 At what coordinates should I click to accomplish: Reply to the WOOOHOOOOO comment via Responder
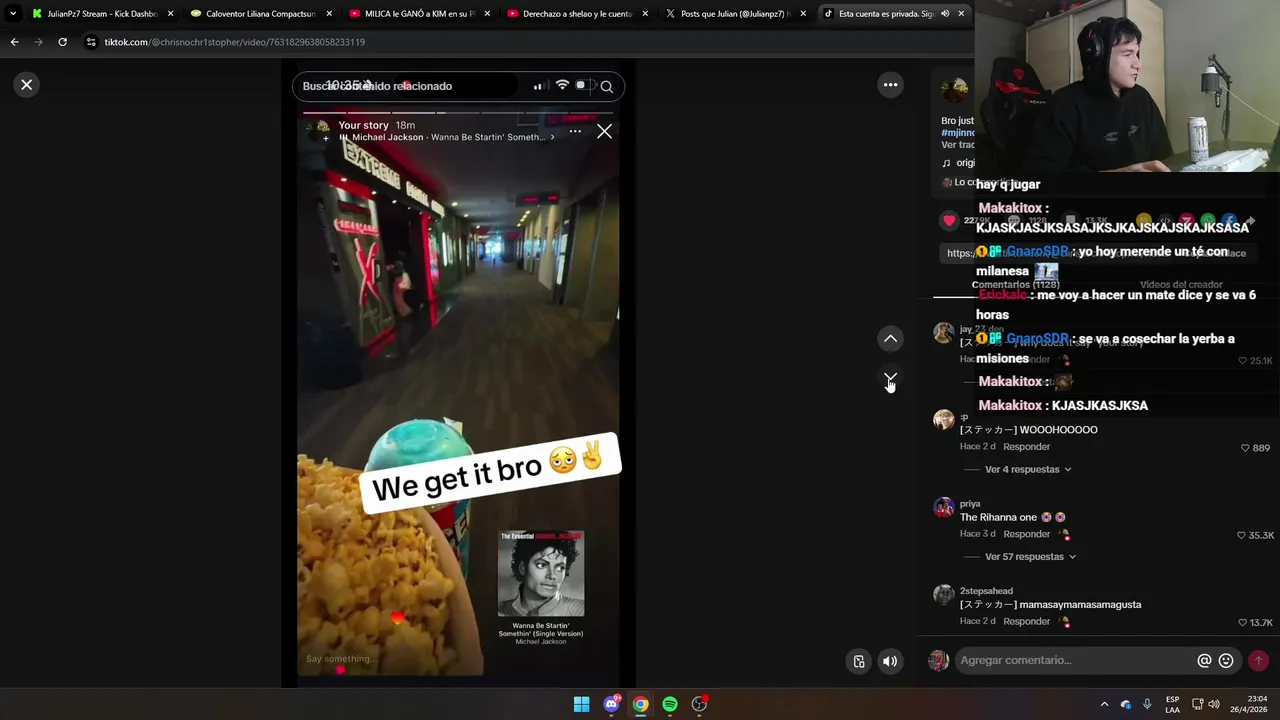[1026, 447]
